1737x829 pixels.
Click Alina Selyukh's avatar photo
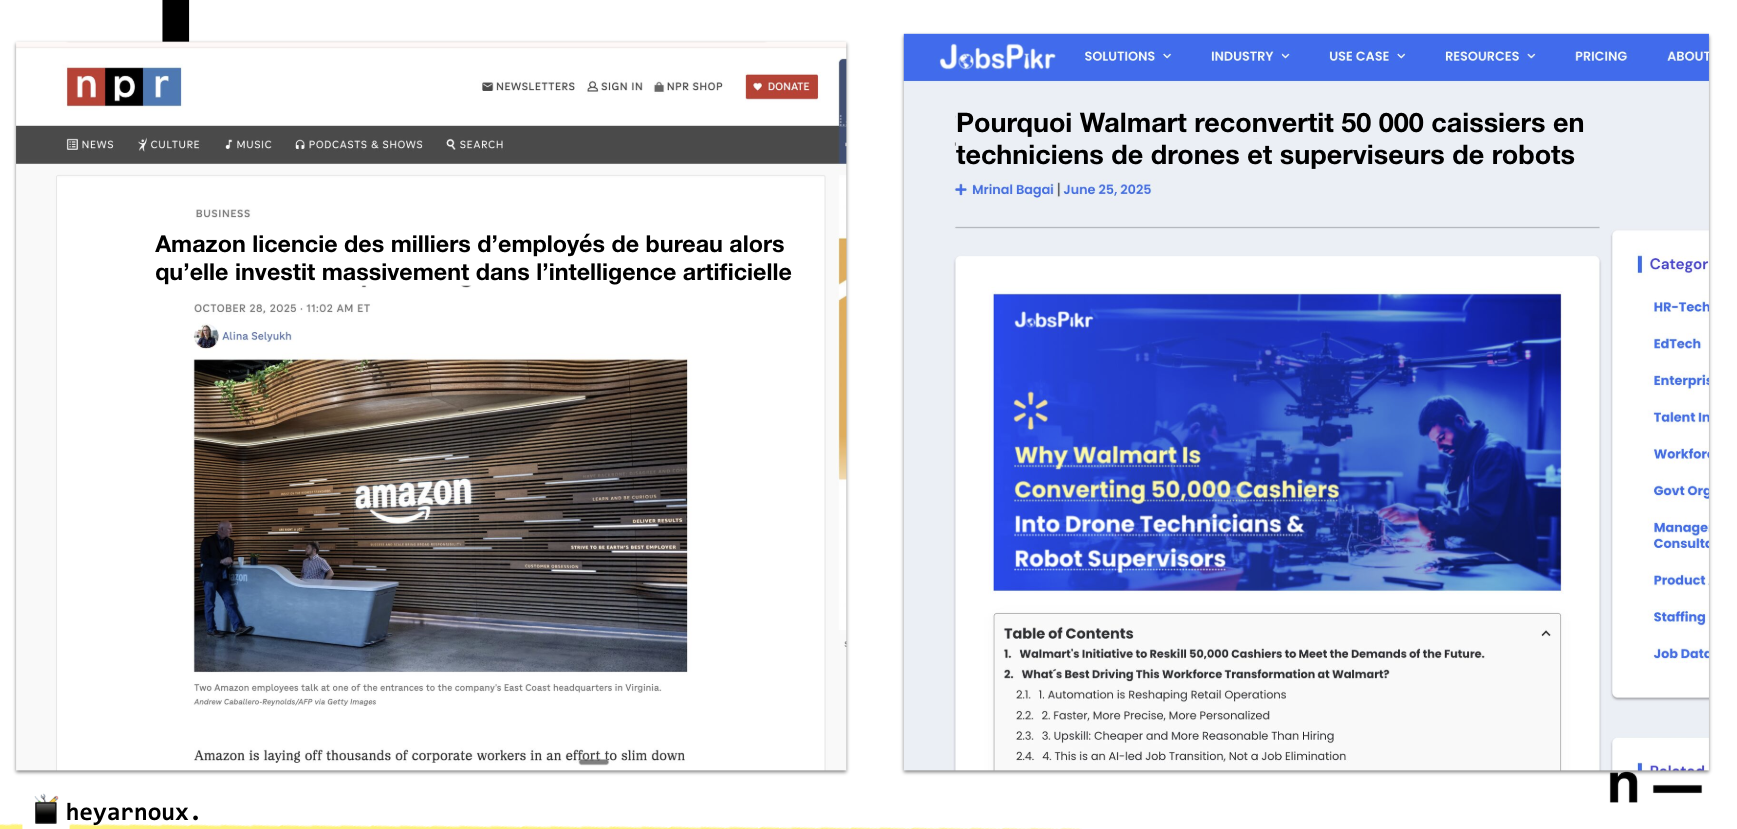click(x=206, y=336)
